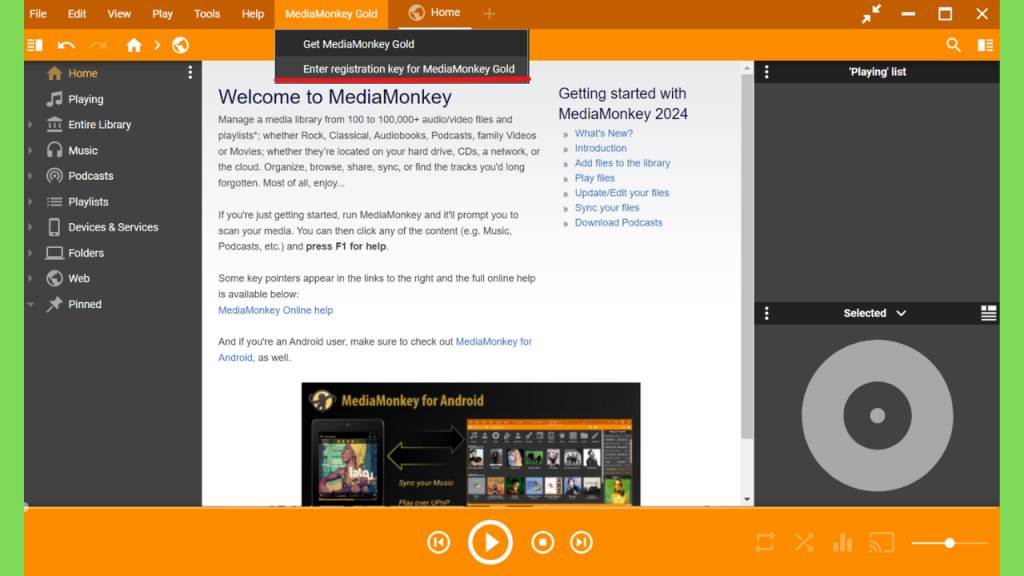This screenshot has width=1024, height=576.
Task: Open the Home node options menu
Action: [x=190, y=72]
